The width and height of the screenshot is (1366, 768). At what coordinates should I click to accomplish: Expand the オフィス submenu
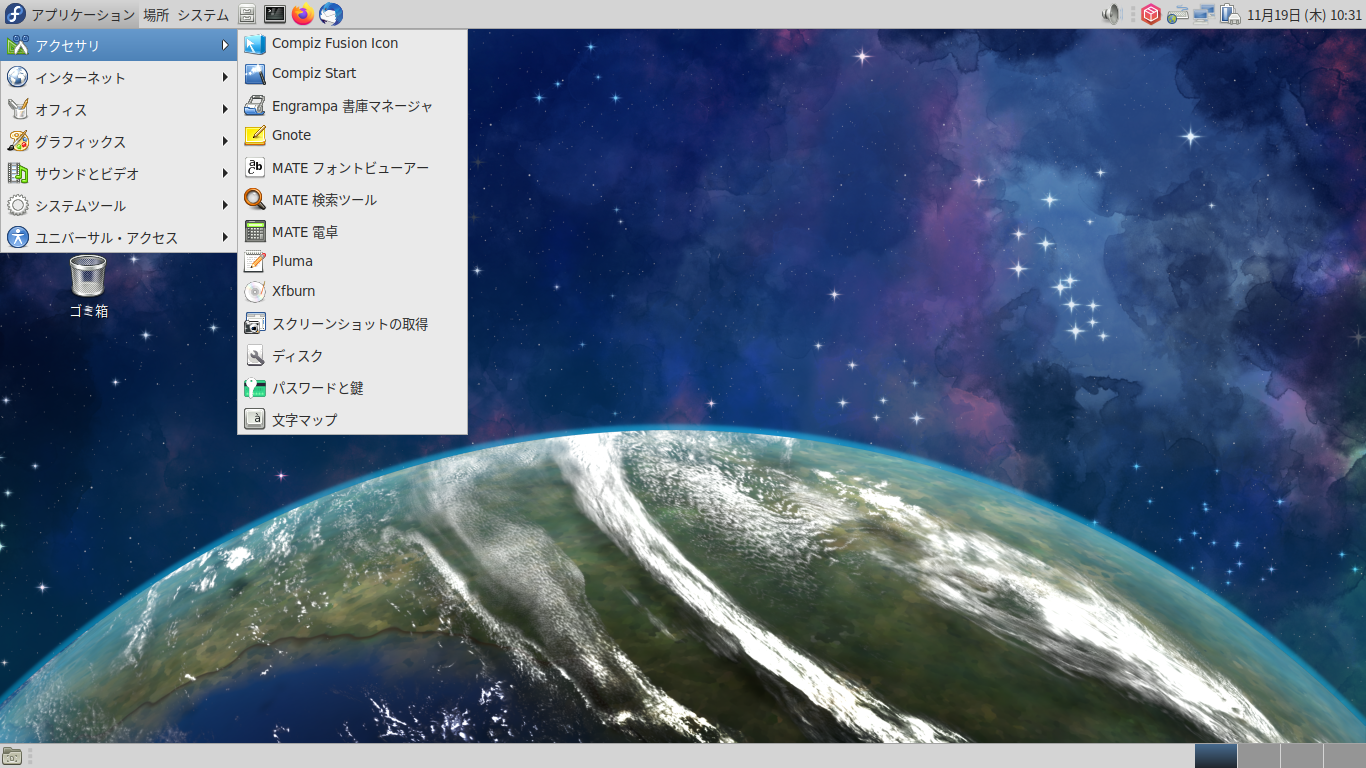pyautogui.click(x=118, y=110)
